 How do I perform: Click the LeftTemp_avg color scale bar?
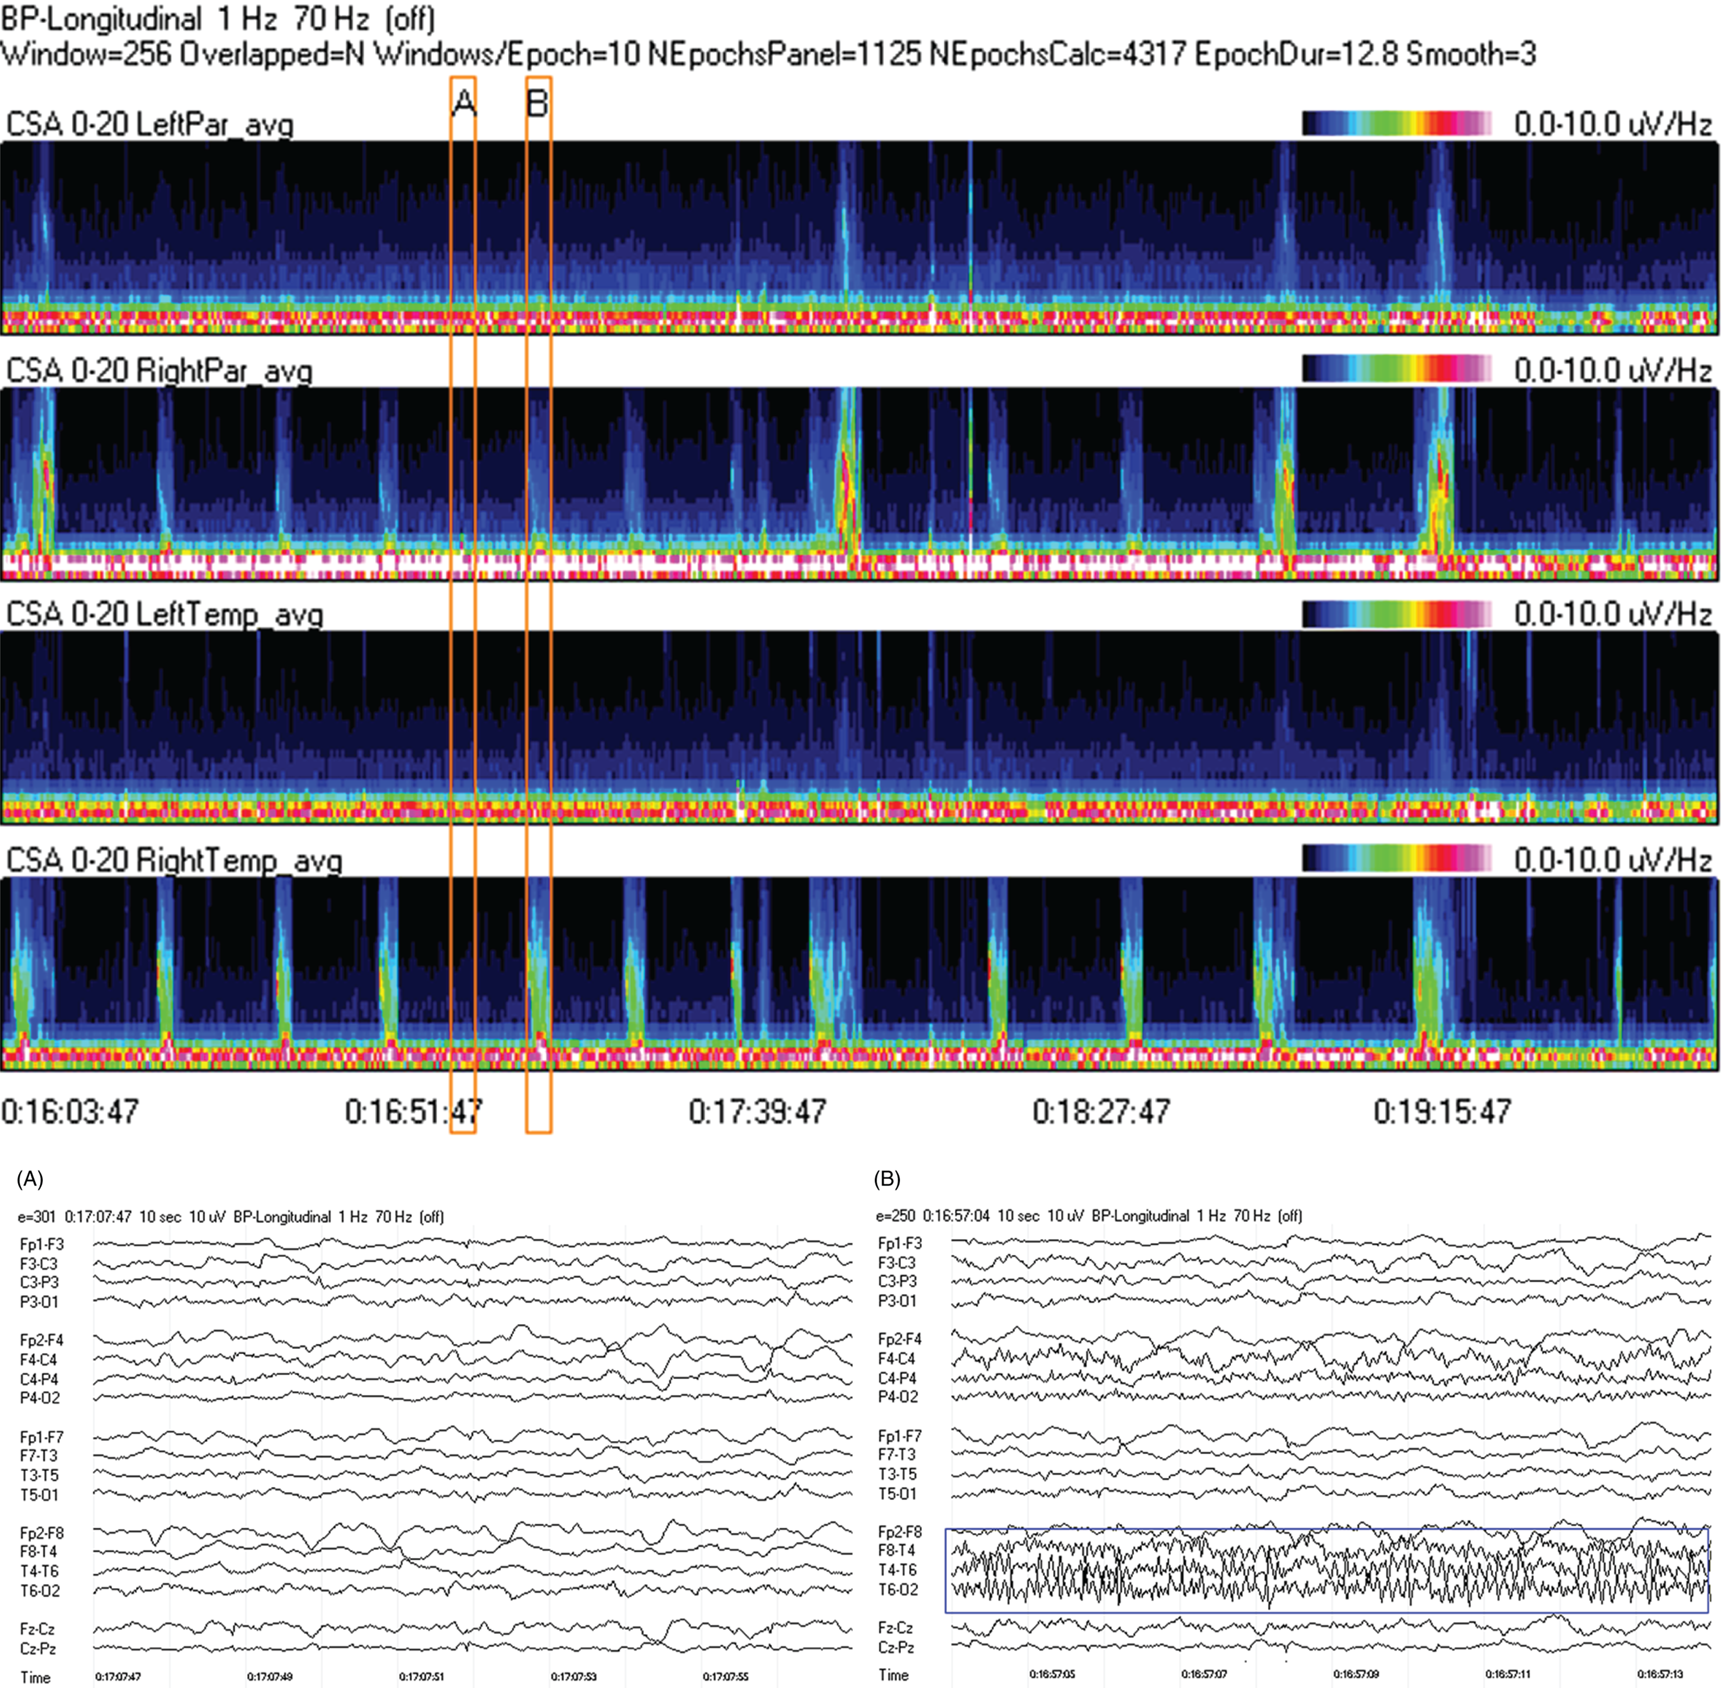tap(1396, 614)
